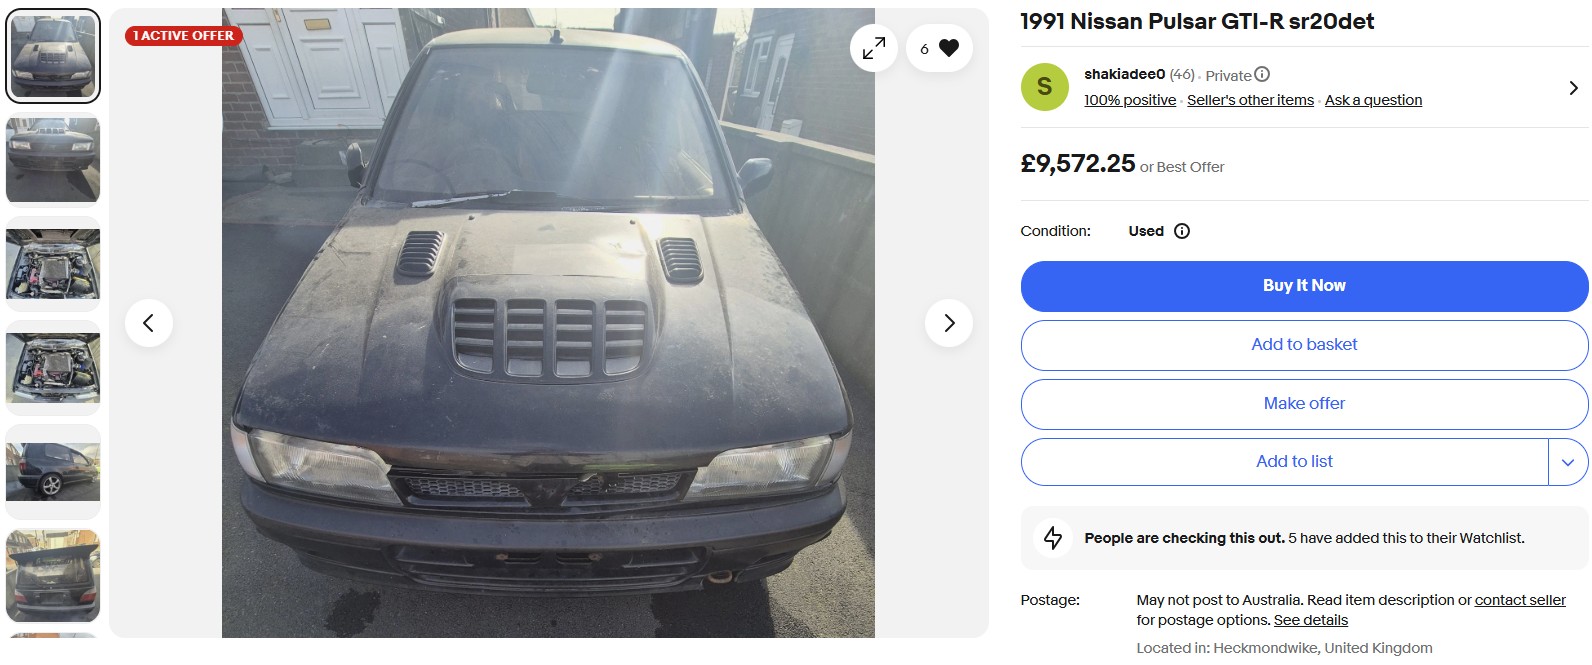This screenshot has height=665, width=1592.
Task: Show the previous gallery image
Action: click(x=149, y=323)
